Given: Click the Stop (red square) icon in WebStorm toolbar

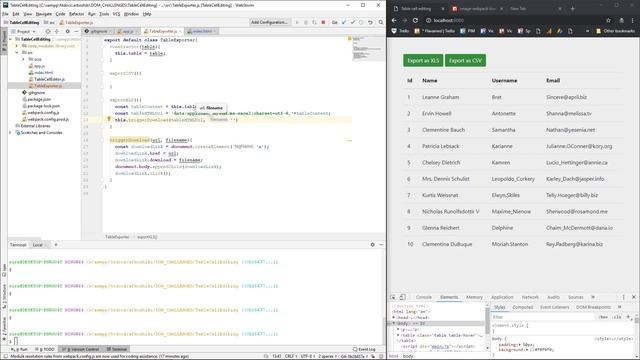Looking at the screenshot, I should [323, 22].
